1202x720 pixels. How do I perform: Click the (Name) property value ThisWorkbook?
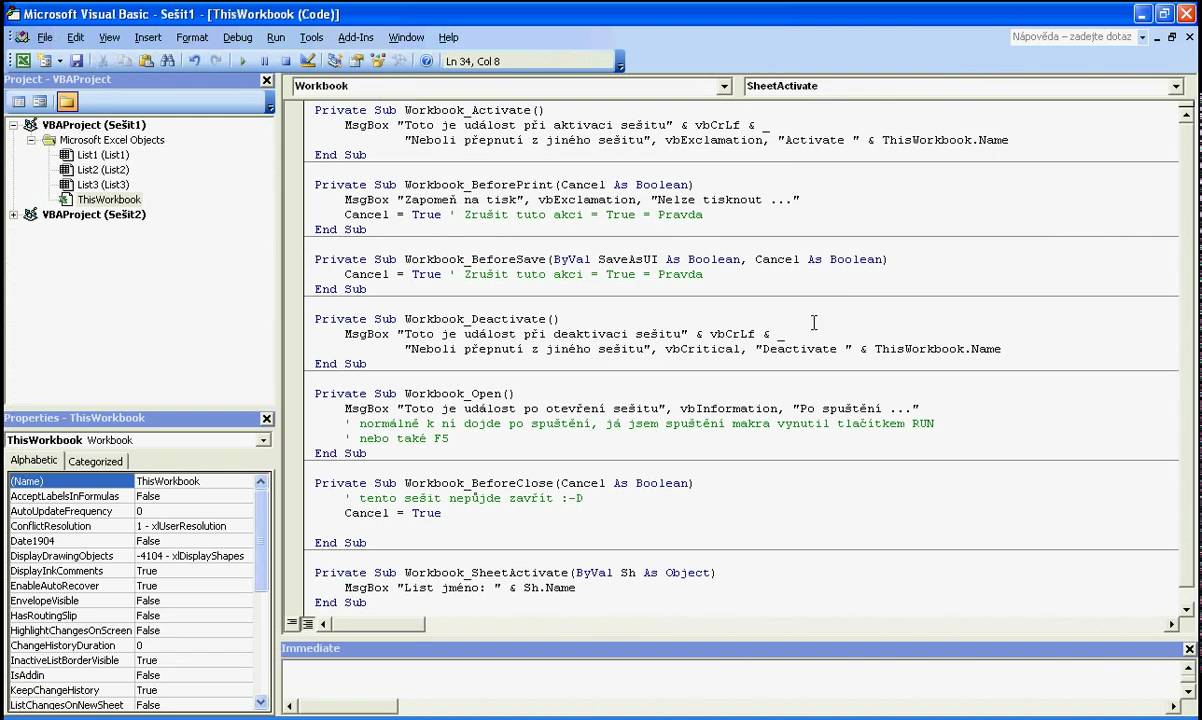click(x=194, y=481)
